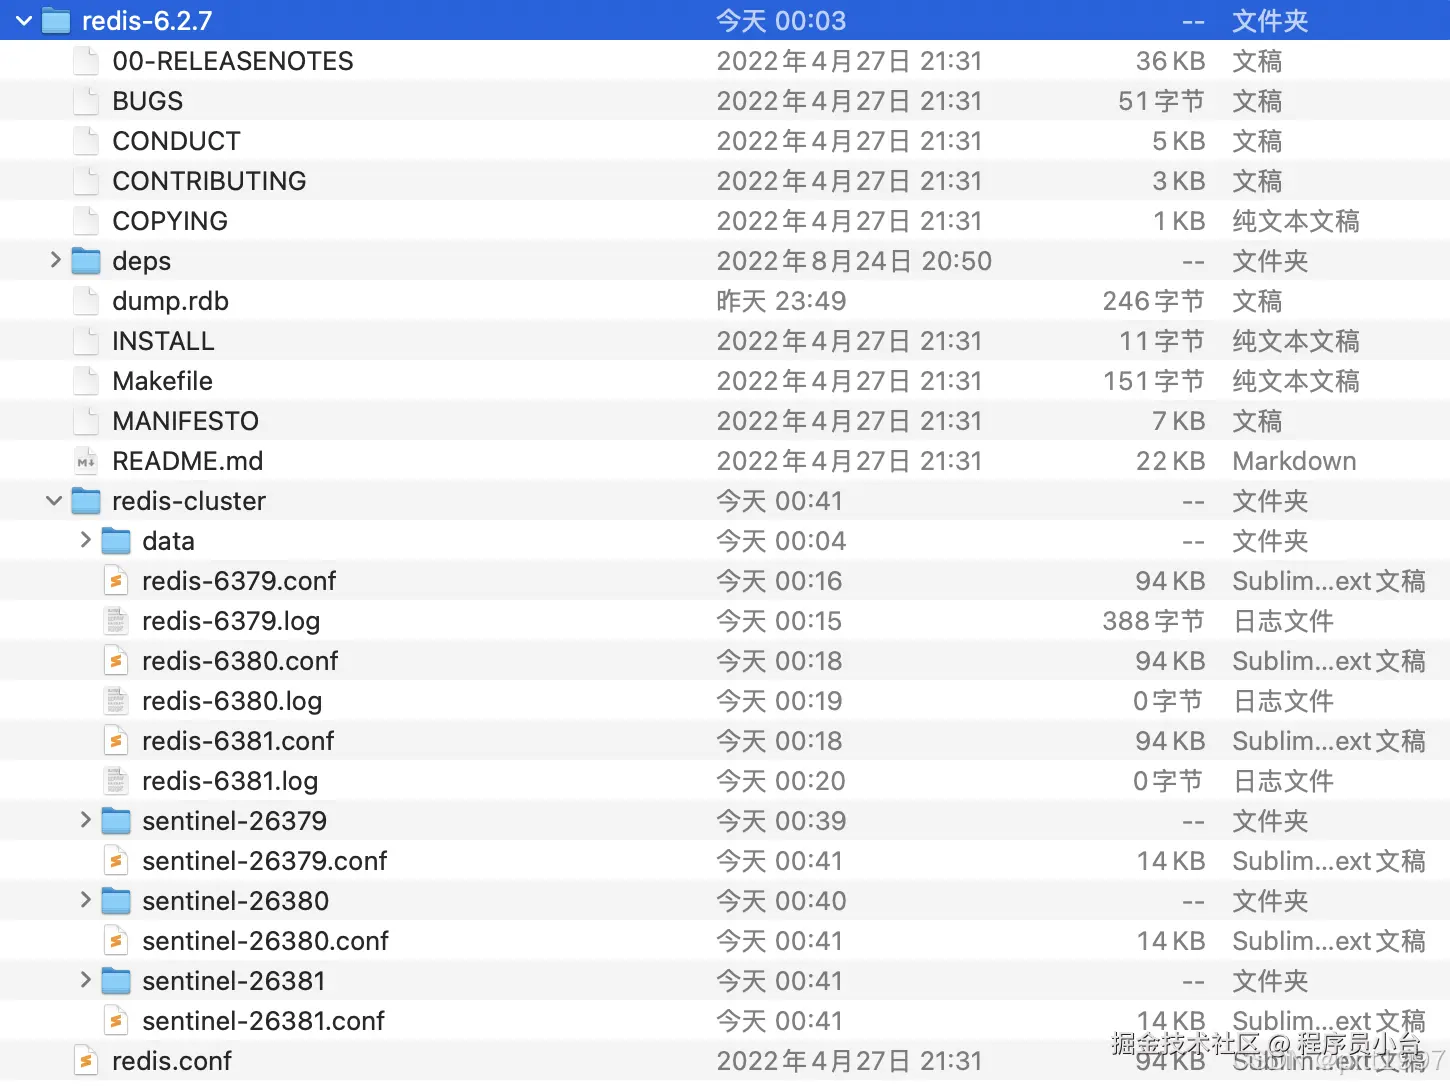Click the redis.conf Sublime icon
The image size is (1450, 1086).
click(x=87, y=1061)
